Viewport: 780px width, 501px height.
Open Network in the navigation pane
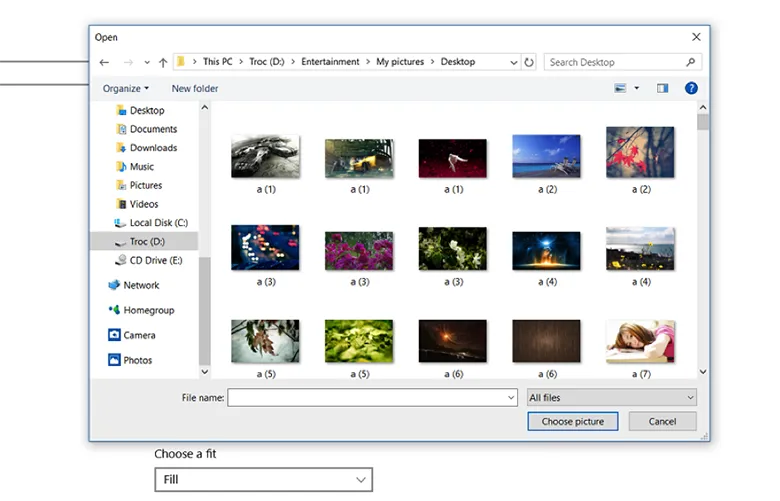click(x=141, y=285)
